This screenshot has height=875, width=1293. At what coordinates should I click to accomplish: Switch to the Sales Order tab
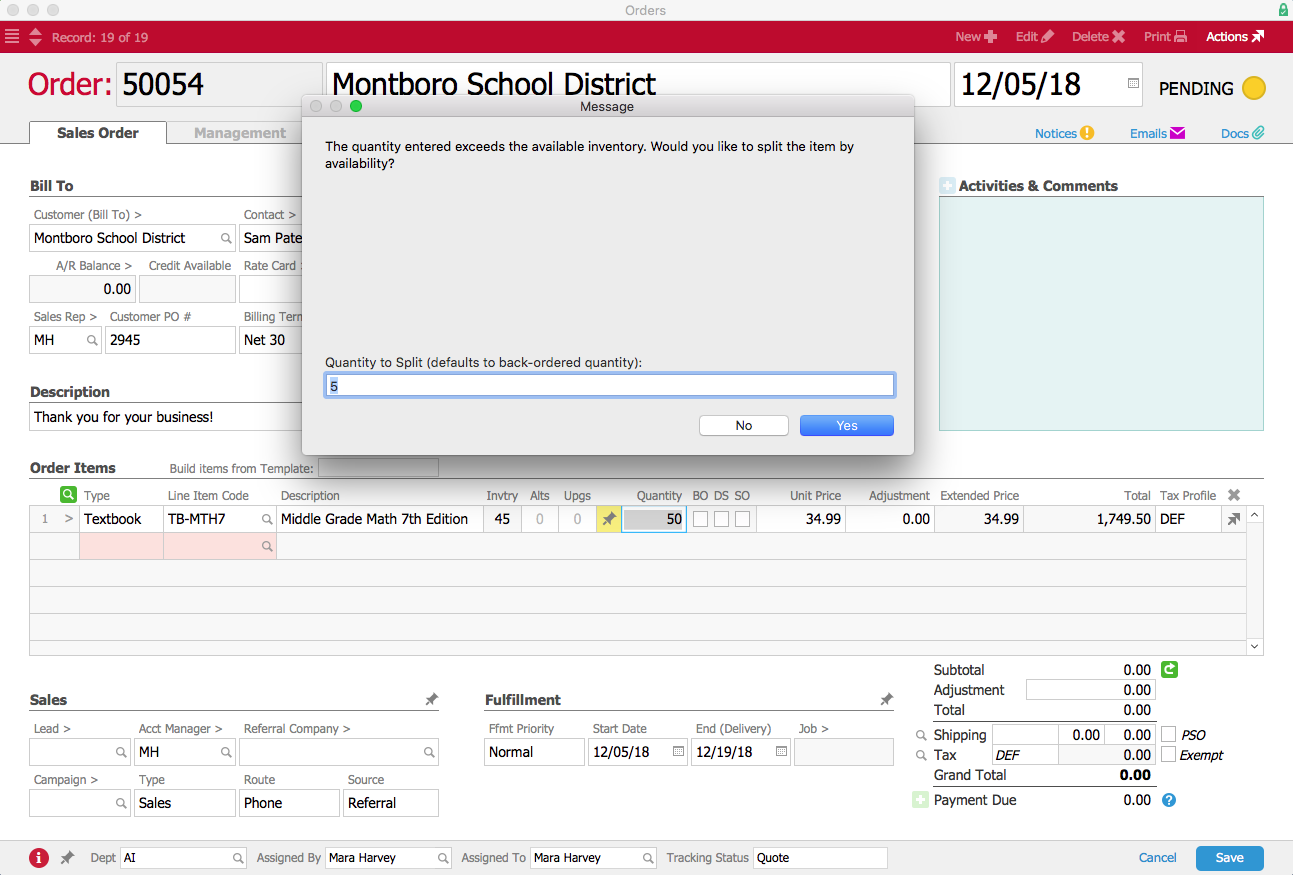tap(98, 133)
